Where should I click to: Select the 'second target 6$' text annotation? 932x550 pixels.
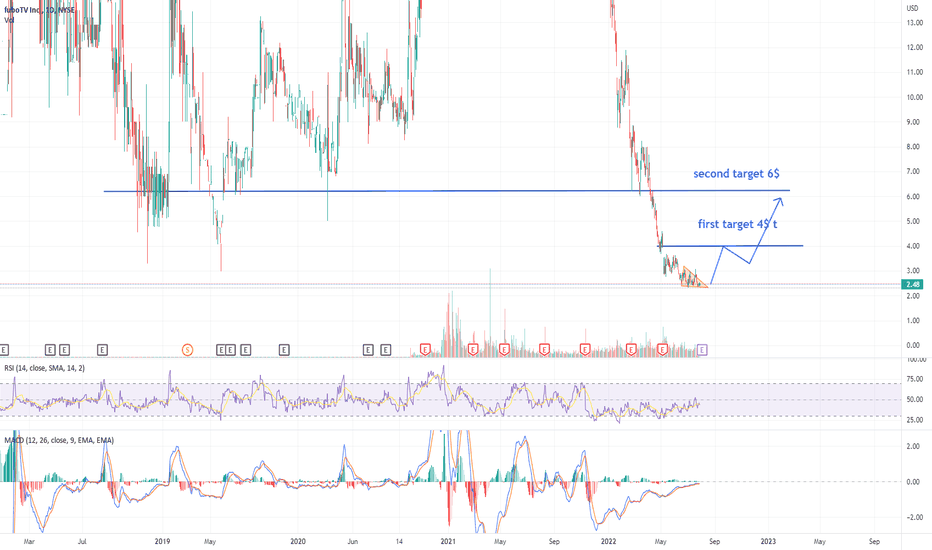[x=736, y=174]
